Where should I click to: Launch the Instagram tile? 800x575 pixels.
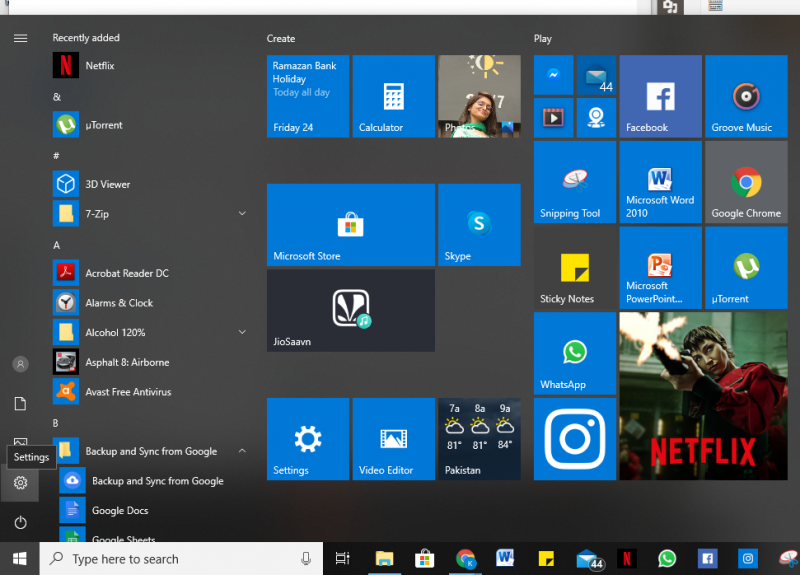coord(574,439)
